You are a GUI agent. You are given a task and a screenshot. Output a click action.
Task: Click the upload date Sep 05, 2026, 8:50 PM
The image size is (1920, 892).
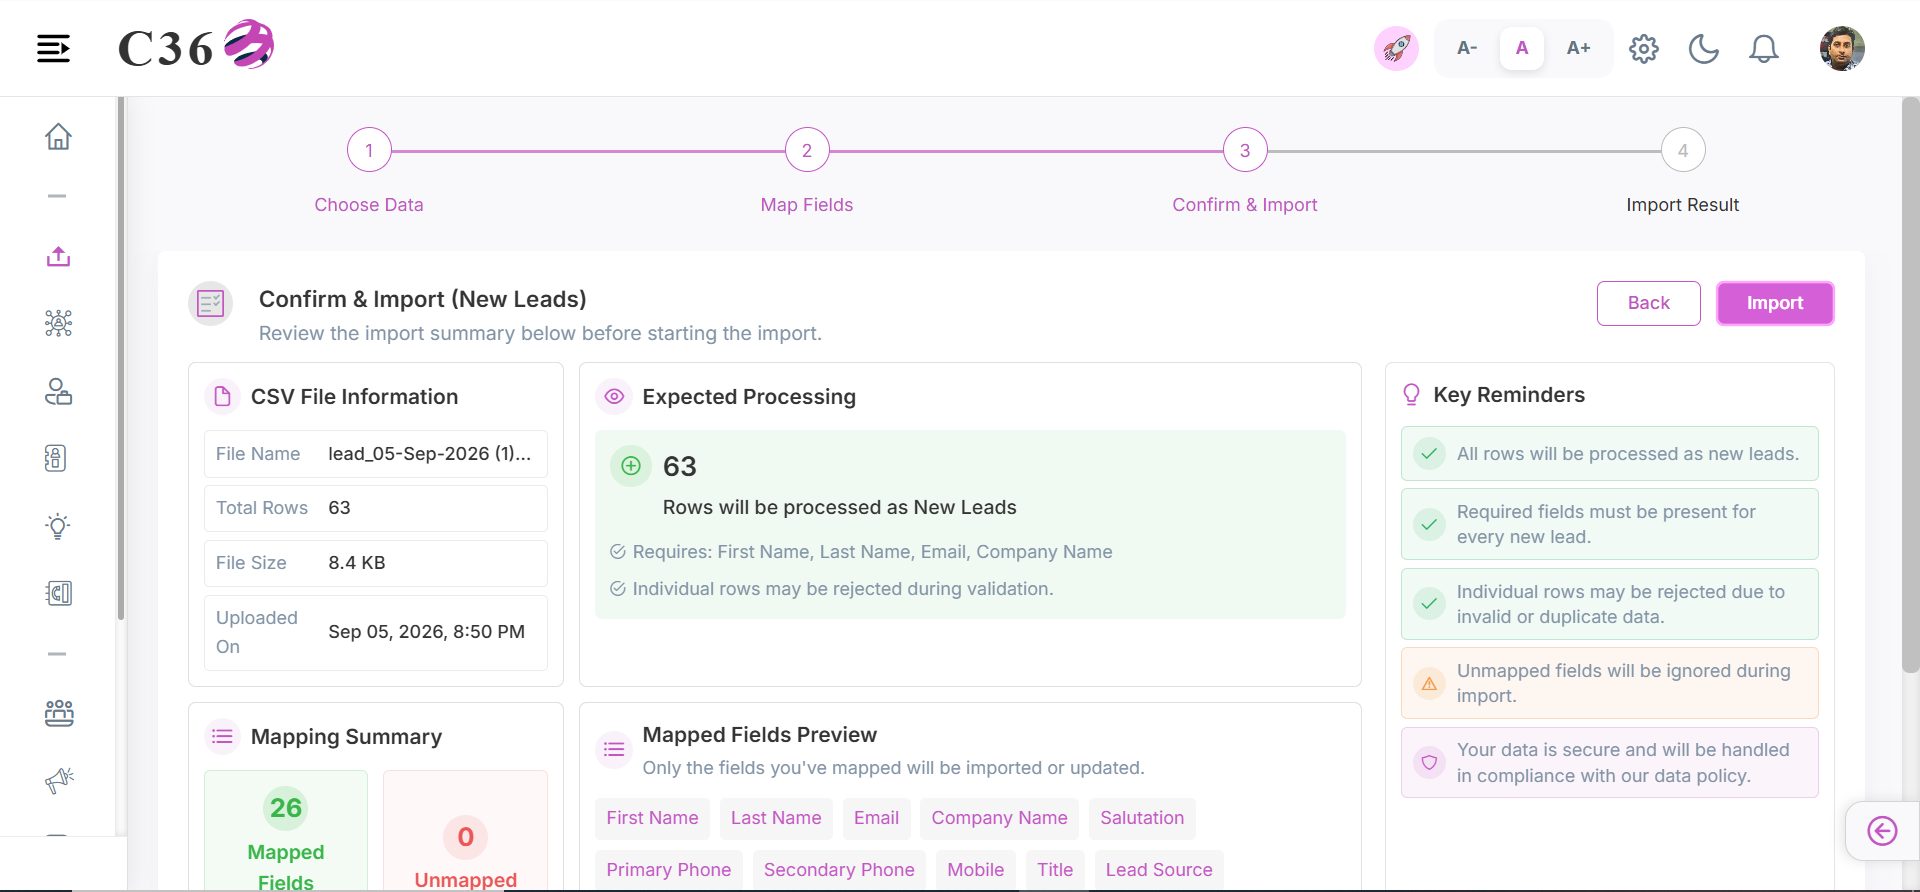point(427,632)
